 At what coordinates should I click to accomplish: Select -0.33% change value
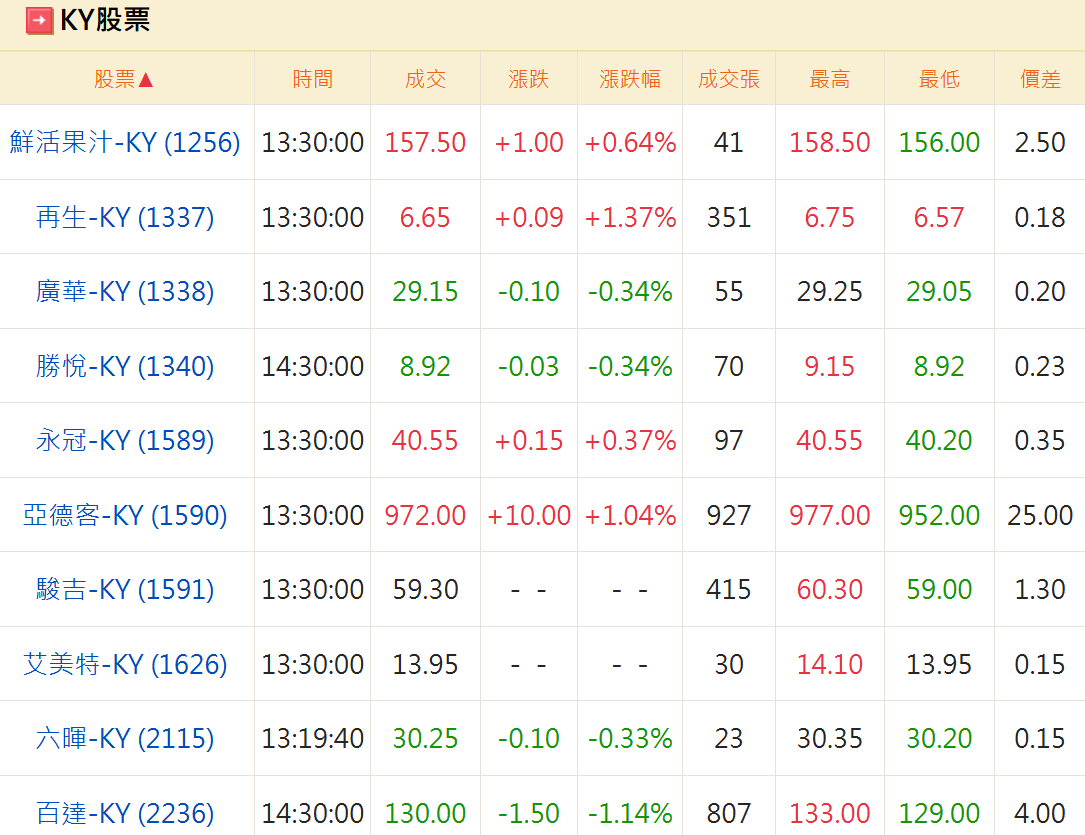point(630,739)
